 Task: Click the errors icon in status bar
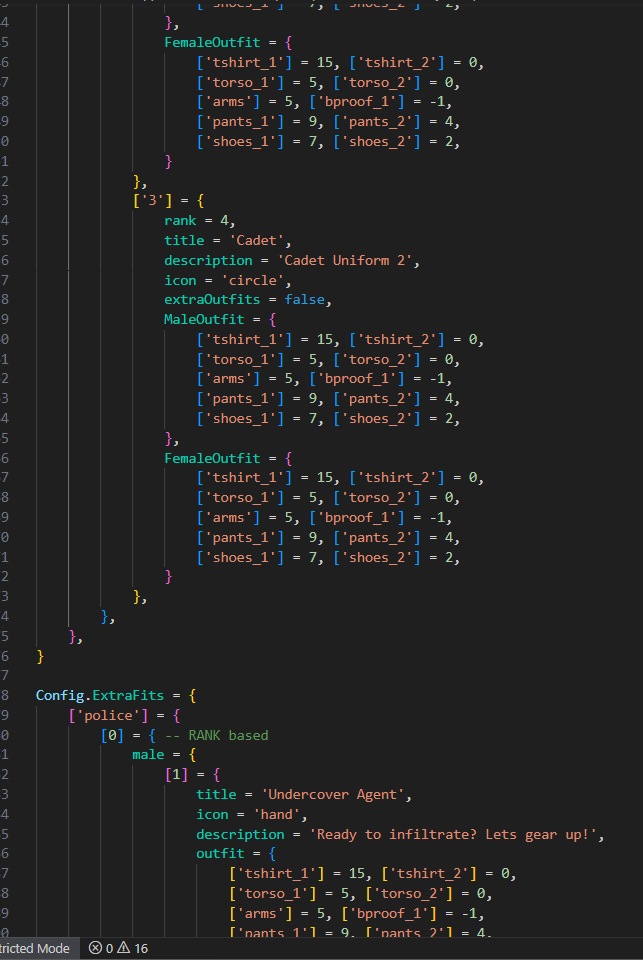click(96, 948)
